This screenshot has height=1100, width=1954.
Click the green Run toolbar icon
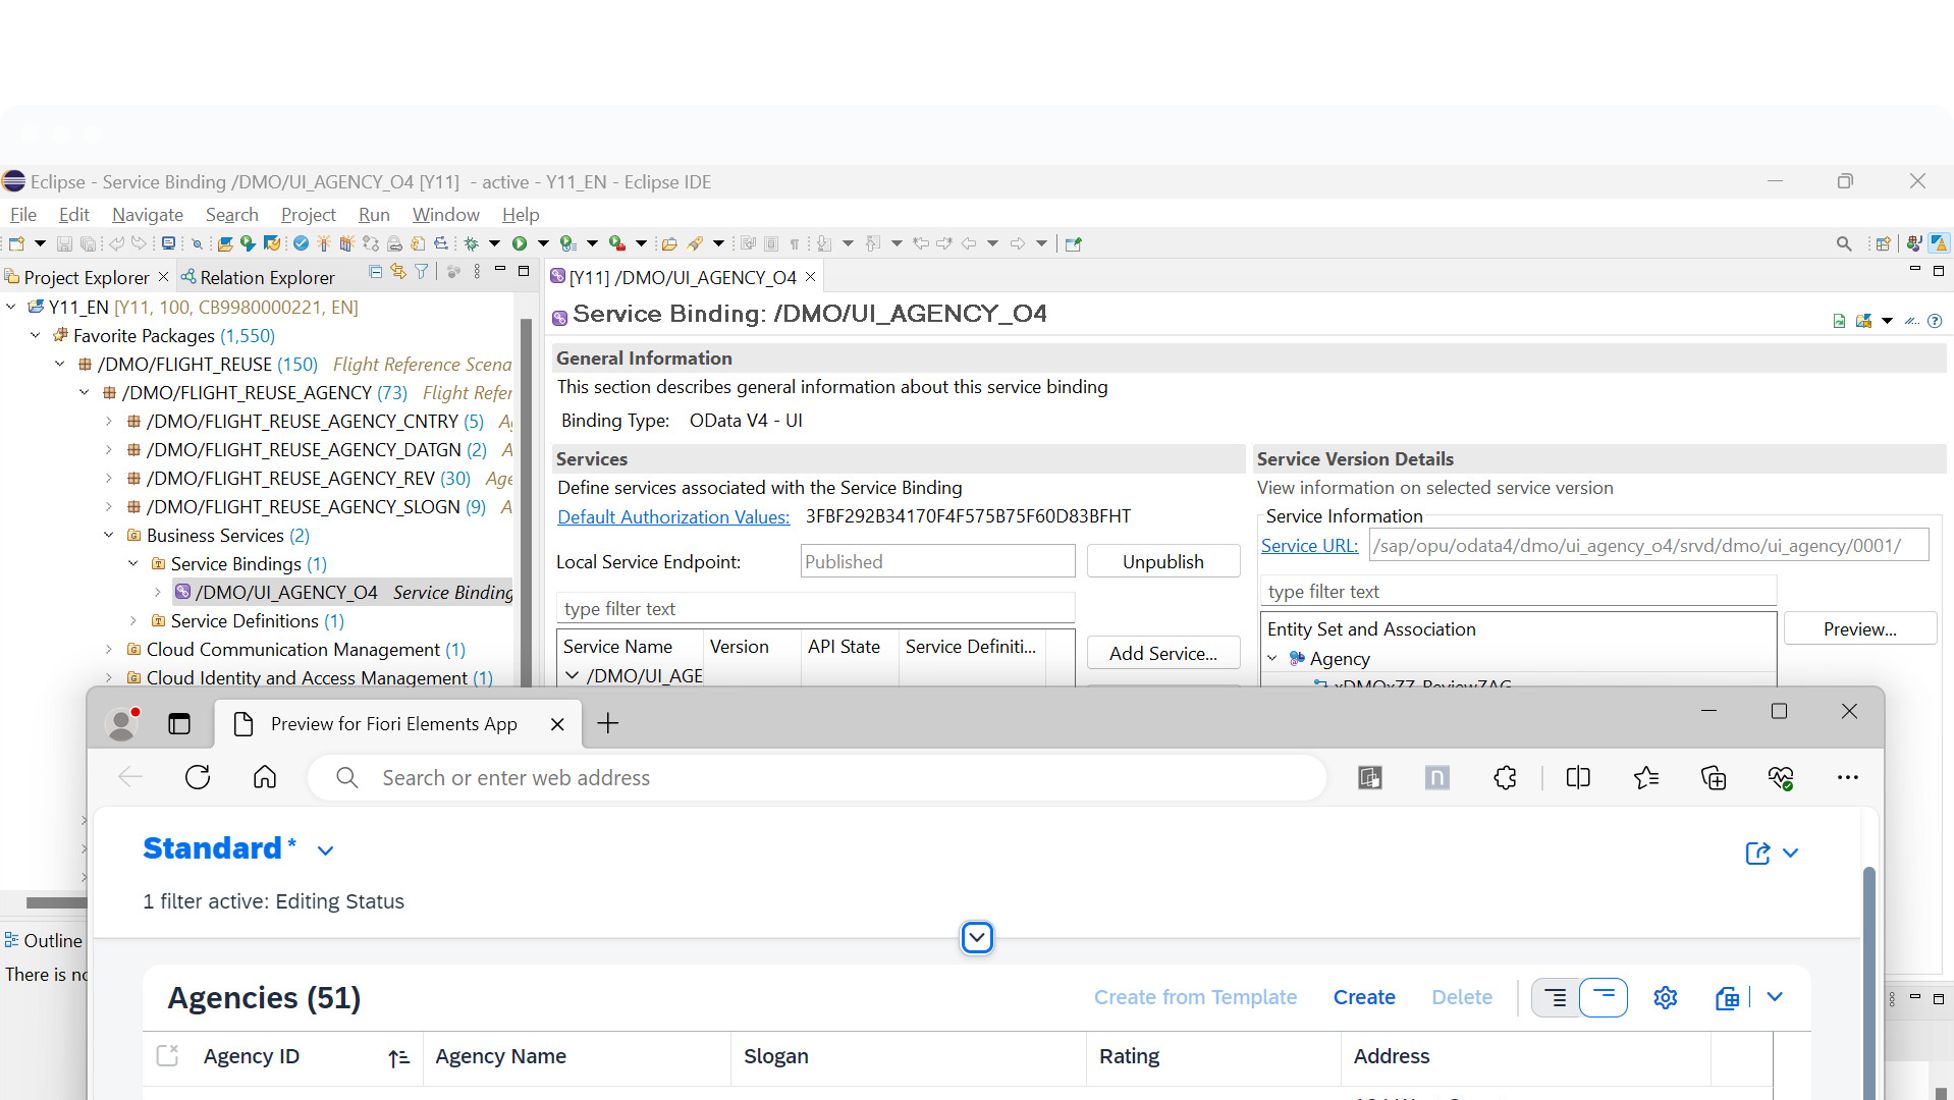(519, 243)
